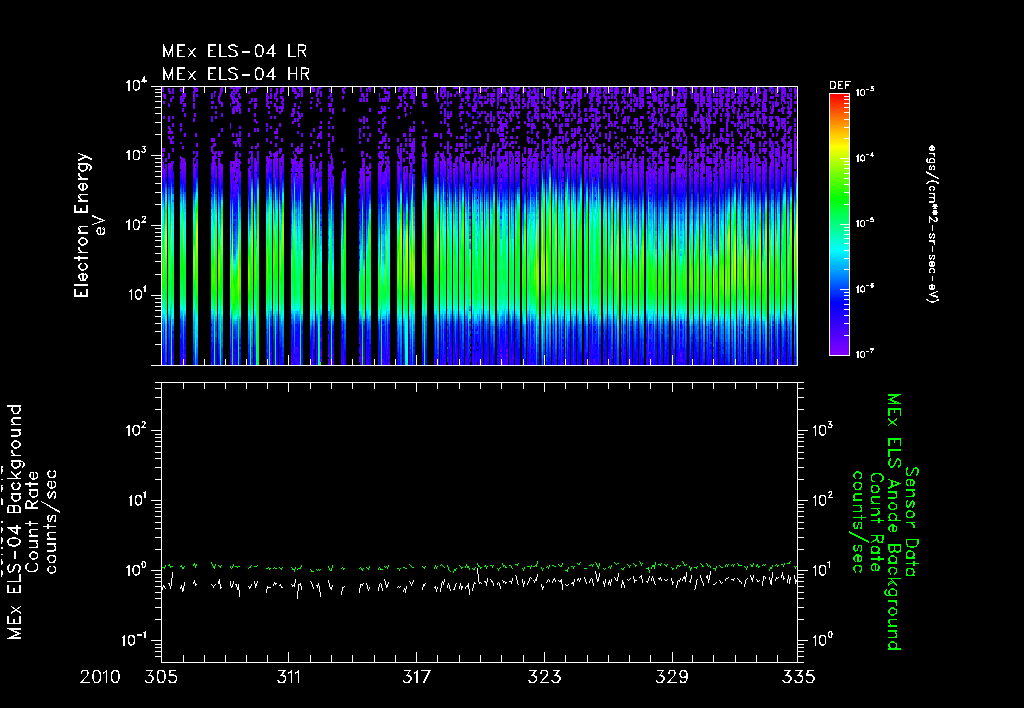
Task: Click the data gap near day 314 in the spectrogram
Action: [x=353, y=225]
